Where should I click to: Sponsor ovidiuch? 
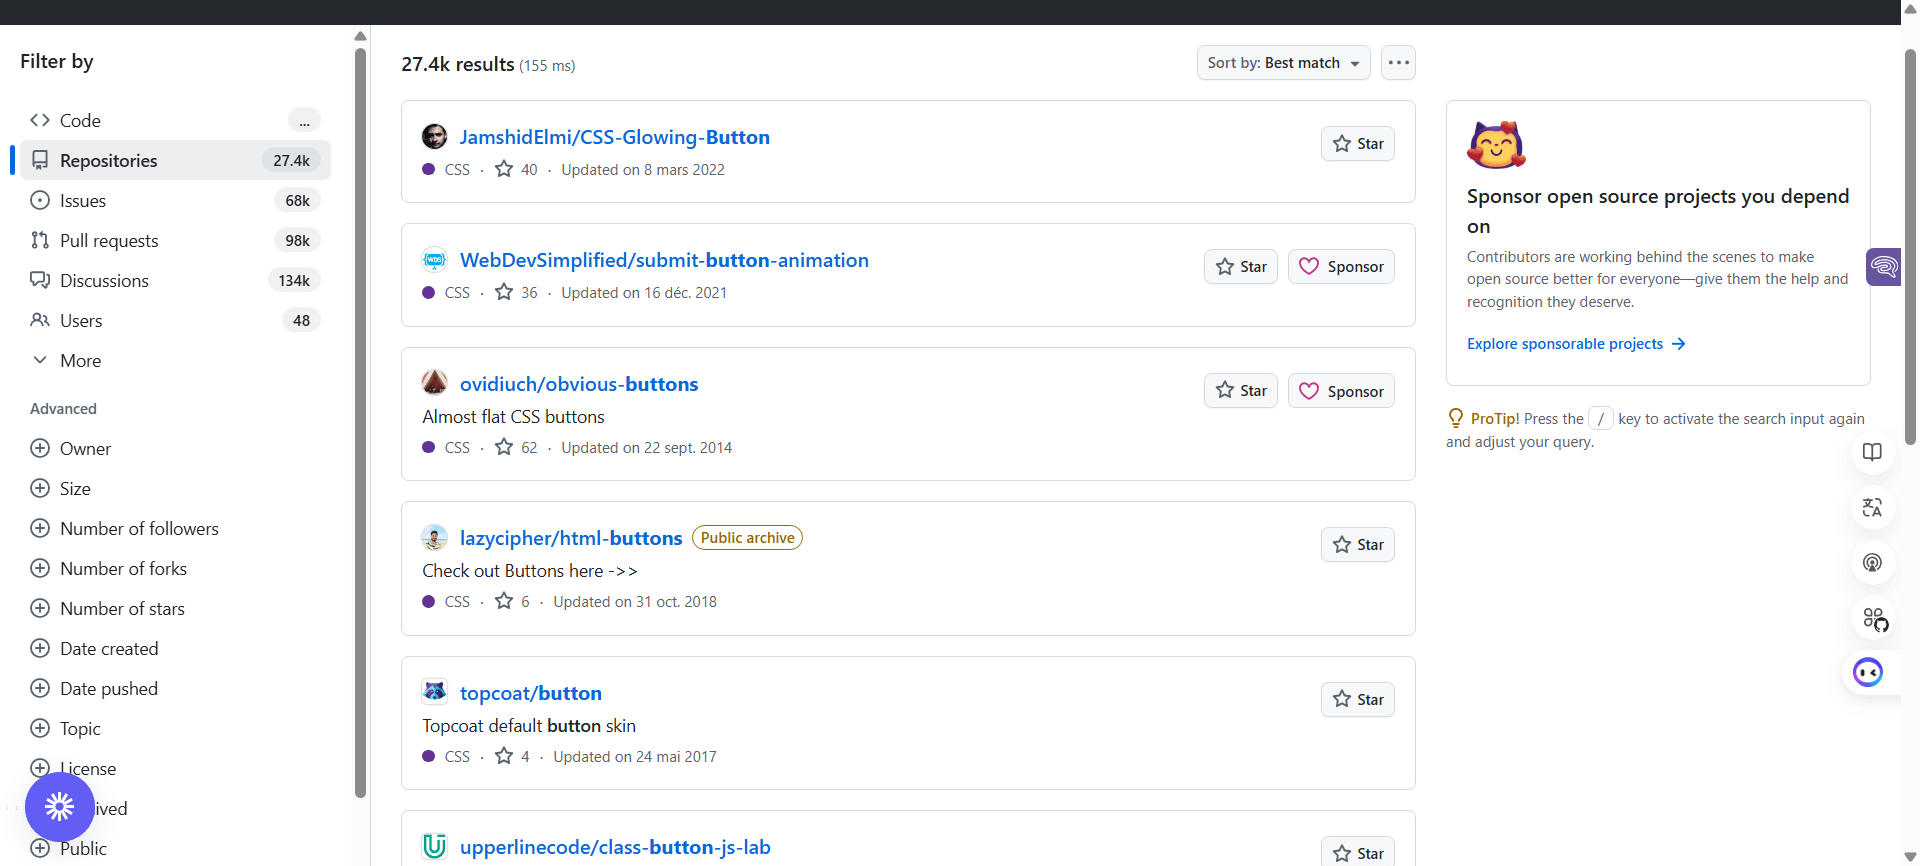pyautogui.click(x=1341, y=391)
